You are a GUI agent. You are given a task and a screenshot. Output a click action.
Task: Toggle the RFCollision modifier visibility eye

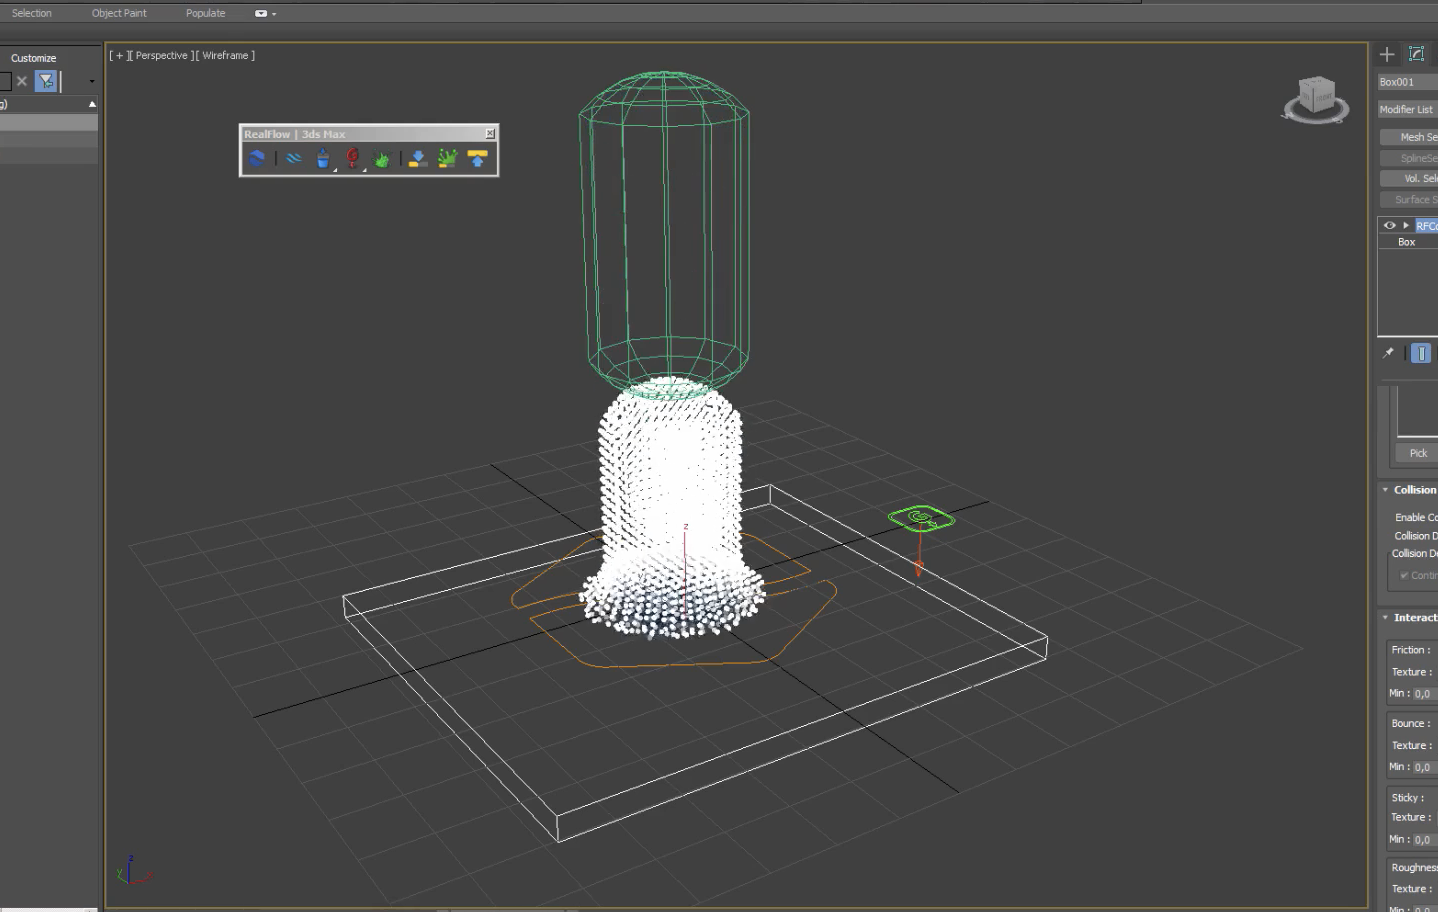[x=1389, y=225]
